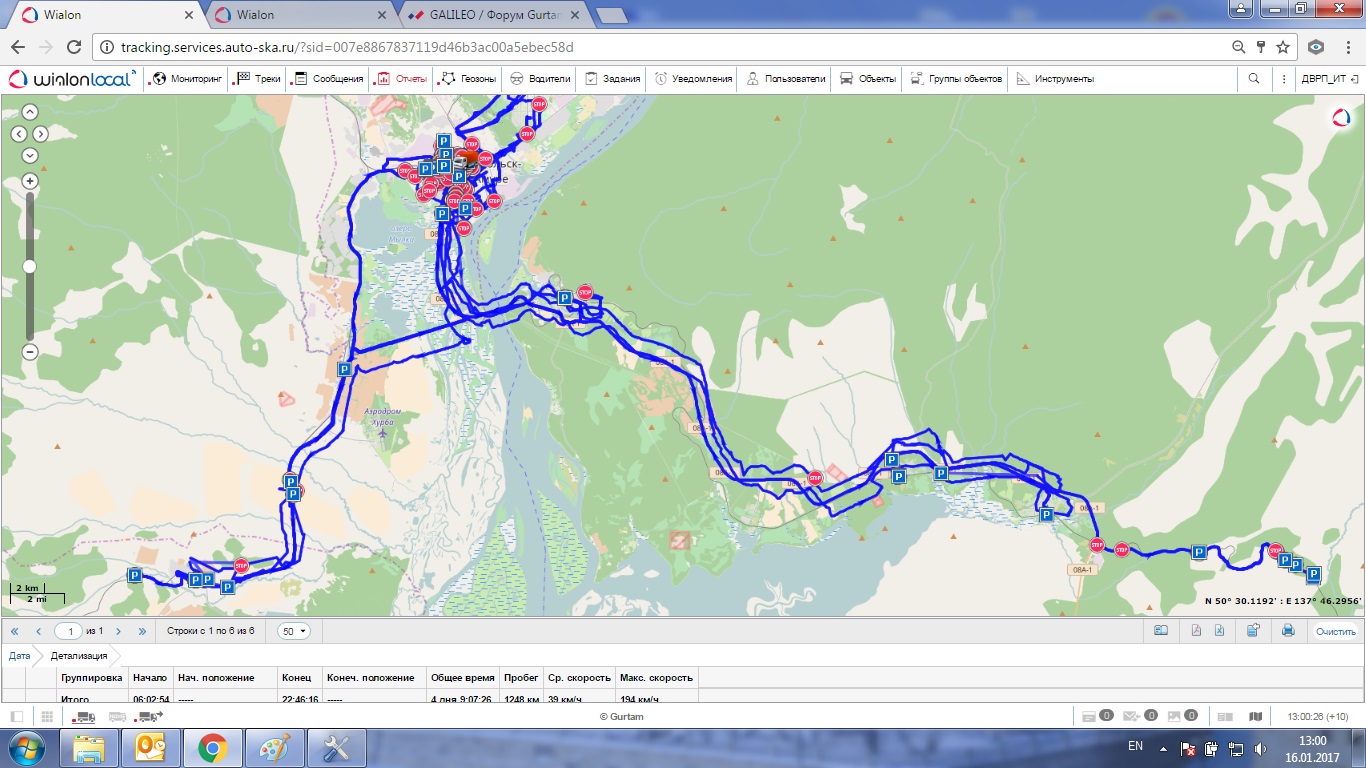The width and height of the screenshot is (1366, 768).
Task: Go to the last report page
Action: point(142,631)
